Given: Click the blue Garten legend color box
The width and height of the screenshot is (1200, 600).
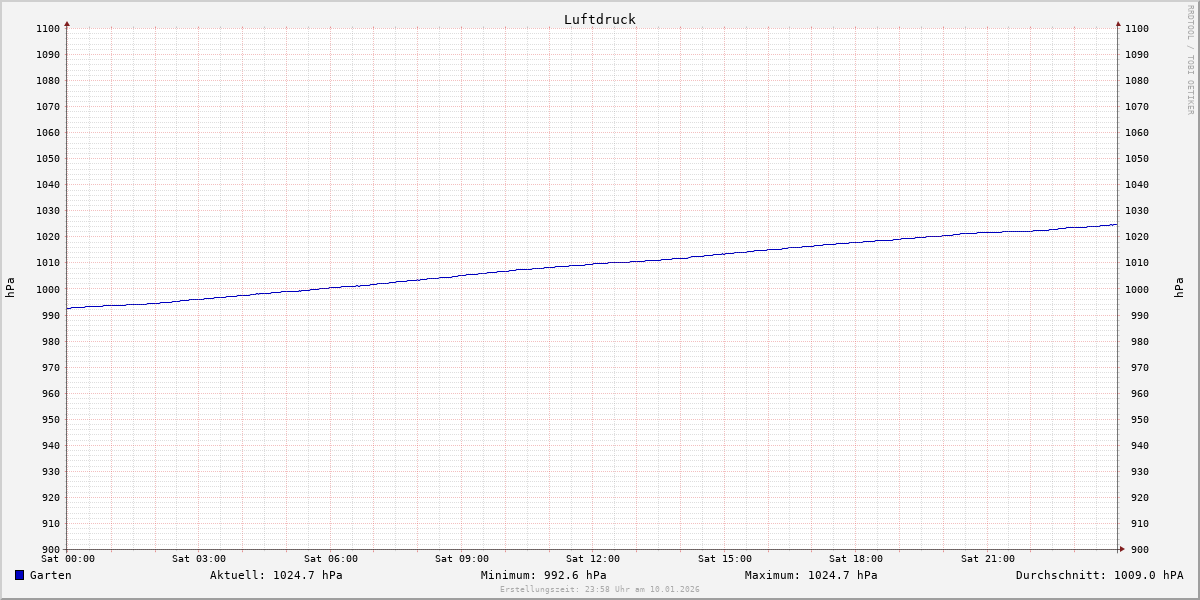Looking at the screenshot, I should [x=19, y=575].
